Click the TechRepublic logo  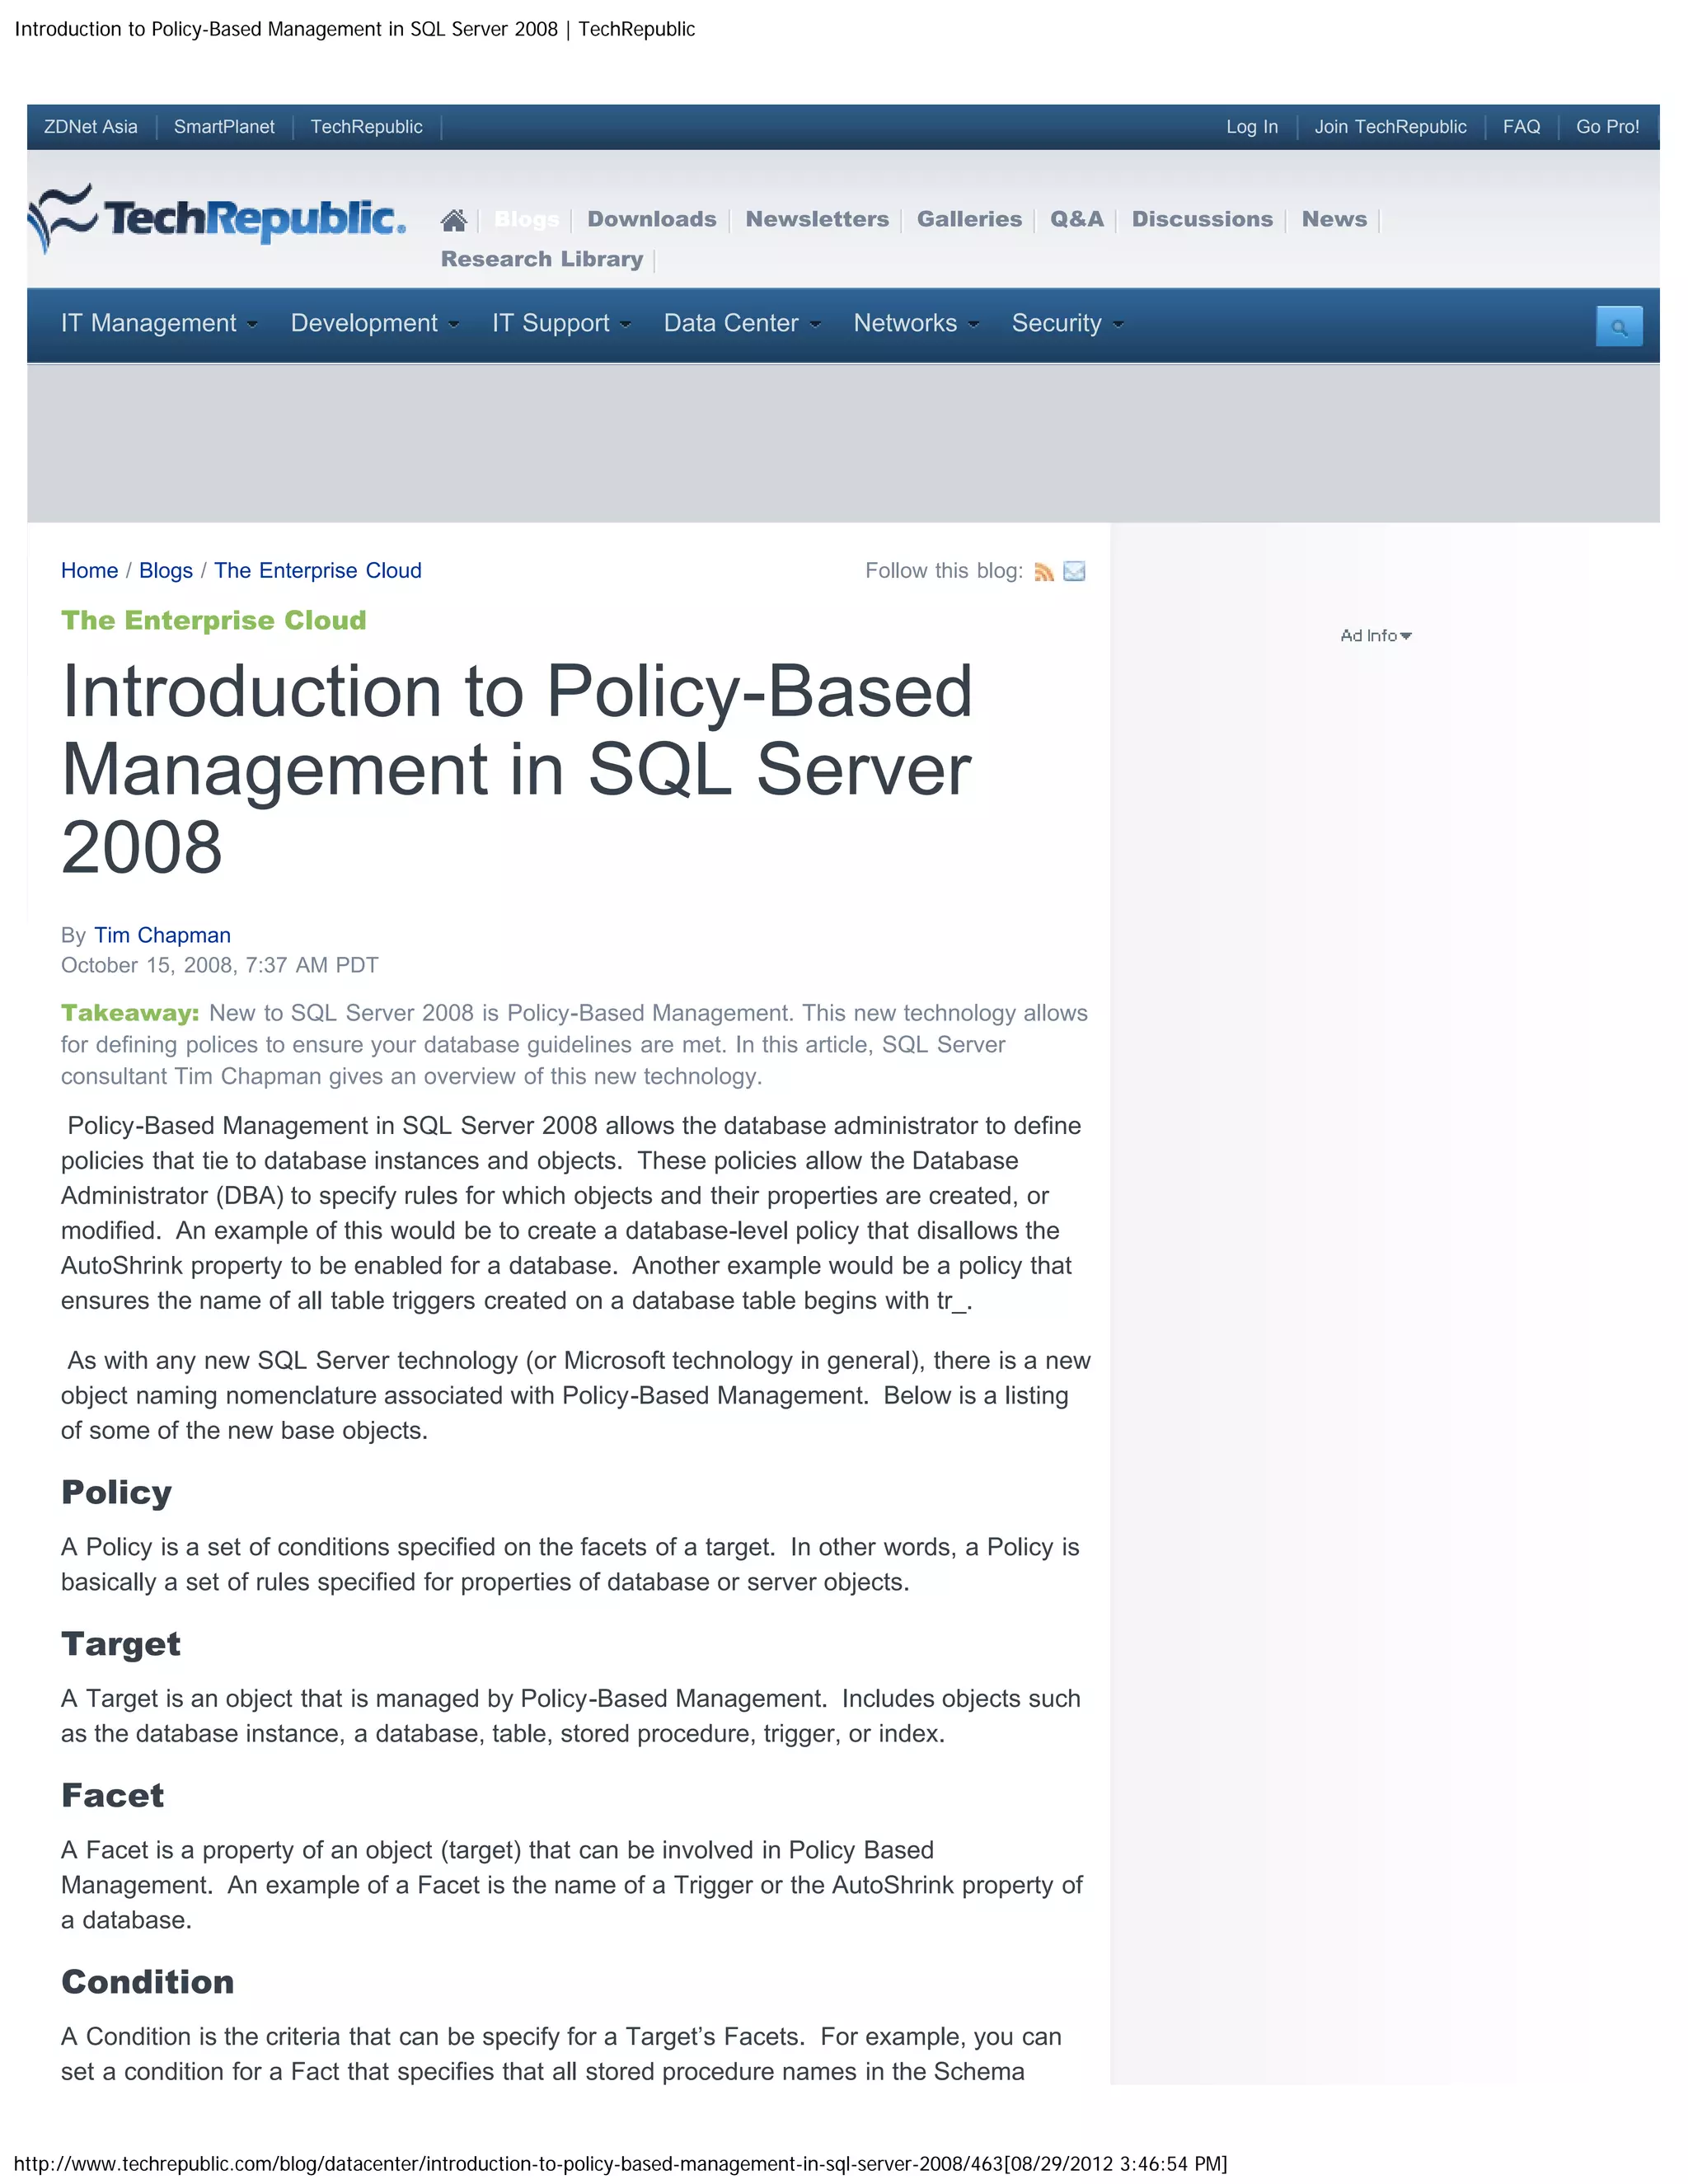(x=217, y=218)
